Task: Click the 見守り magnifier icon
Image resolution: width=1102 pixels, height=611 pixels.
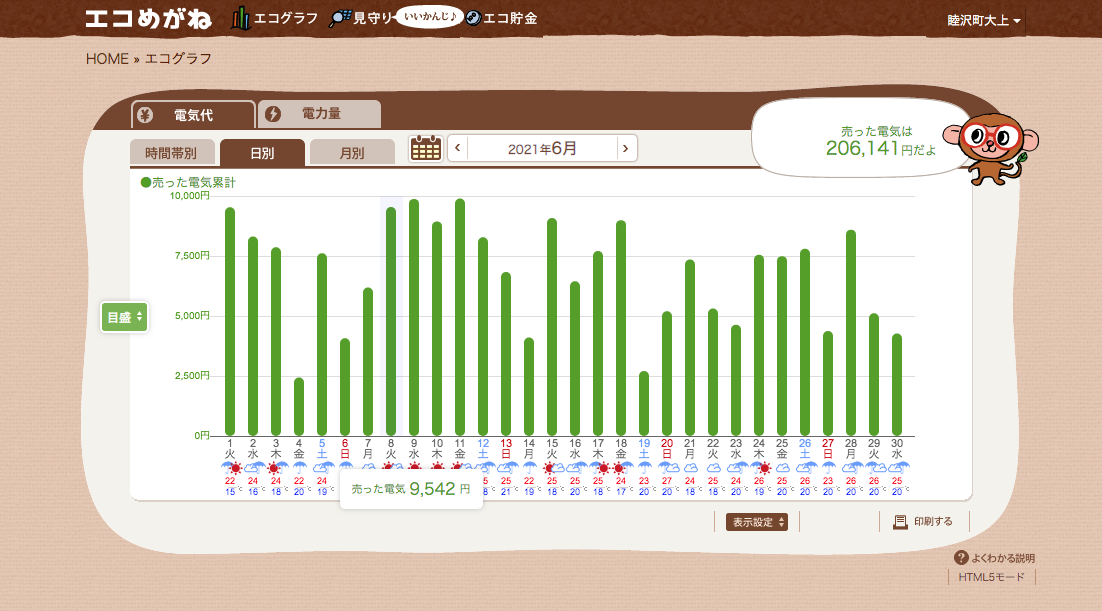Action: click(x=340, y=19)
